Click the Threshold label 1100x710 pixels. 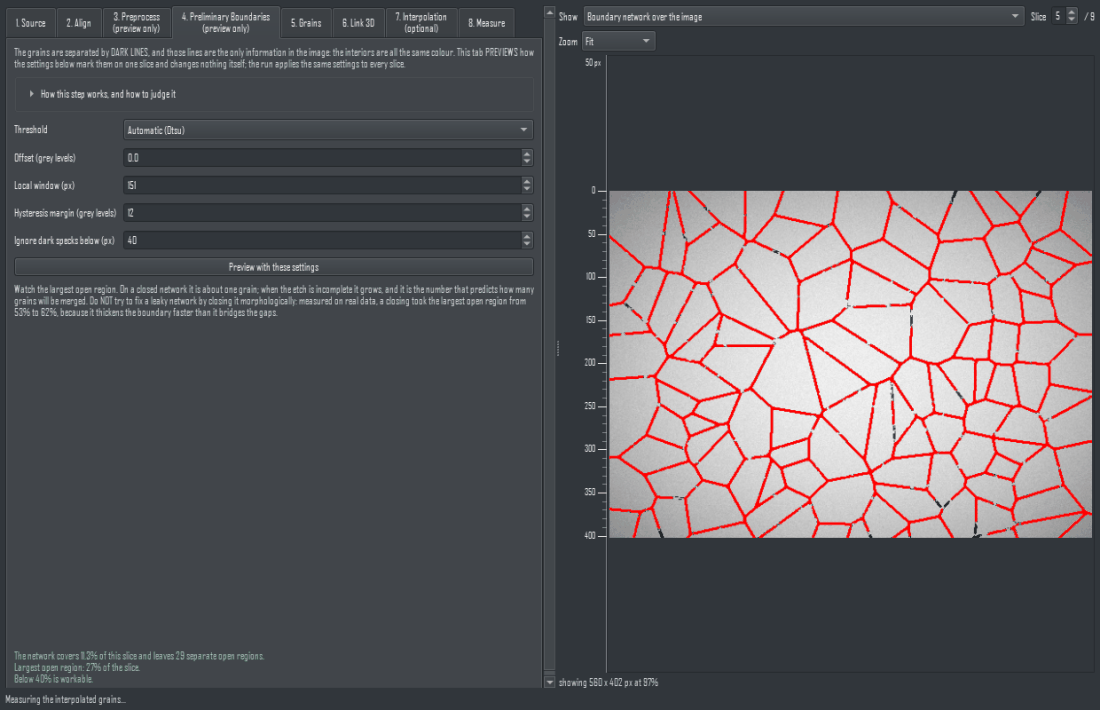31,130
